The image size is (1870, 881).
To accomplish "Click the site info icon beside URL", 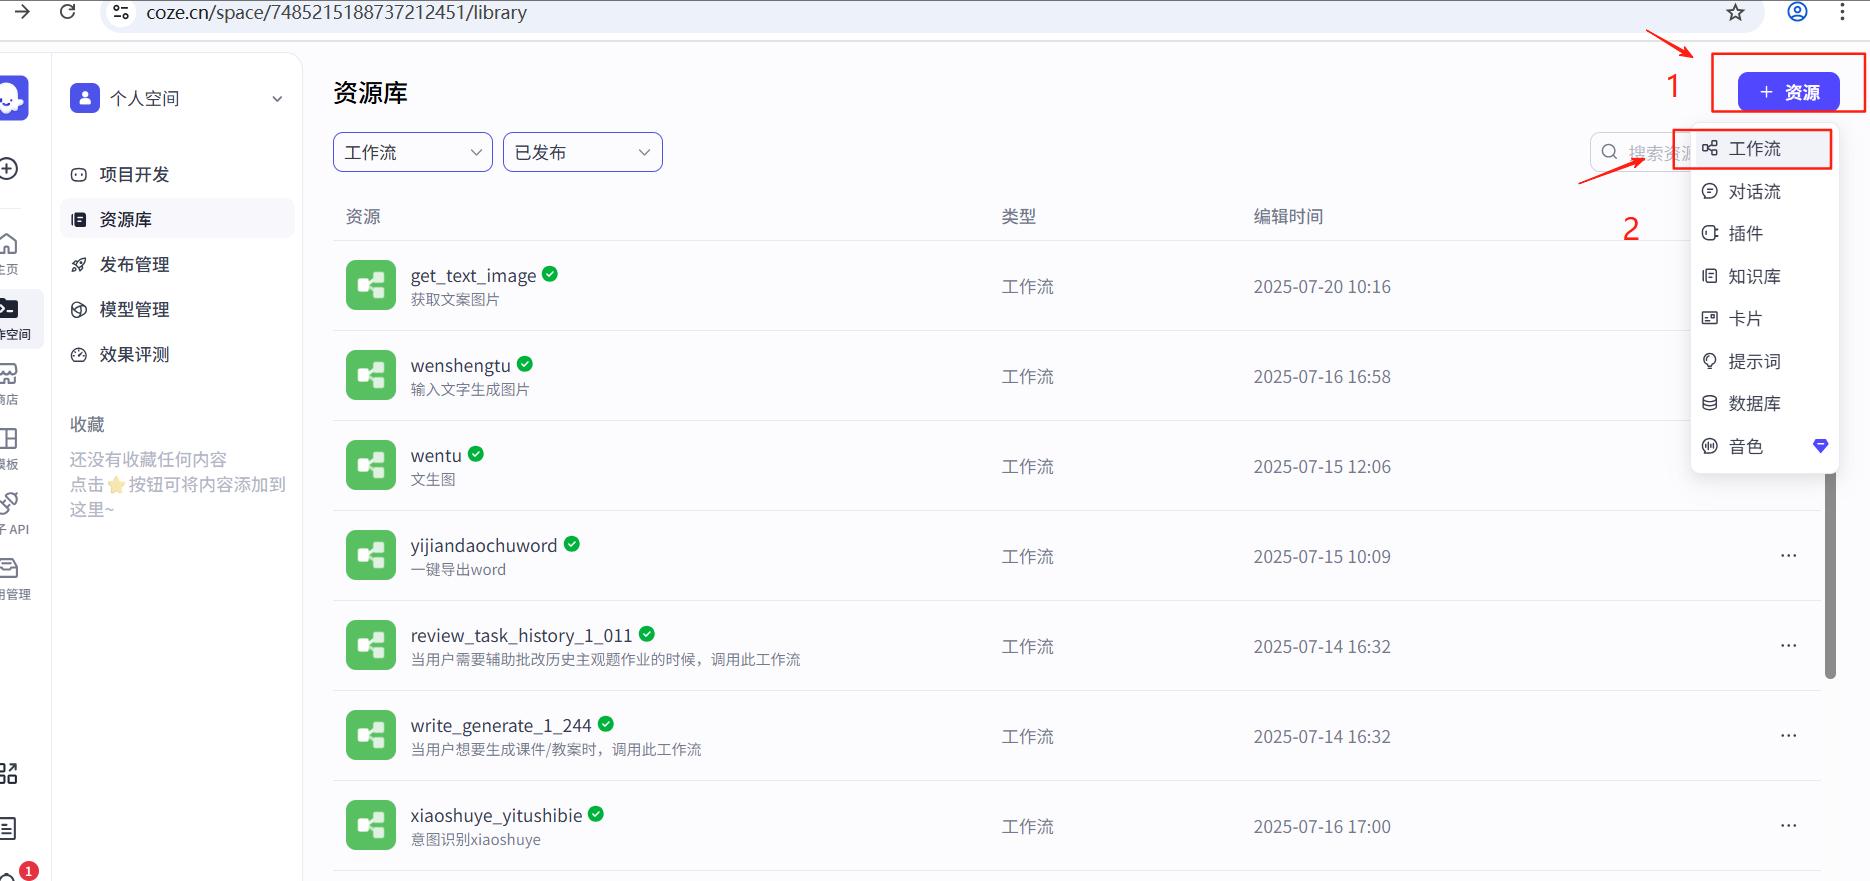I will click(x=121, y=13).
